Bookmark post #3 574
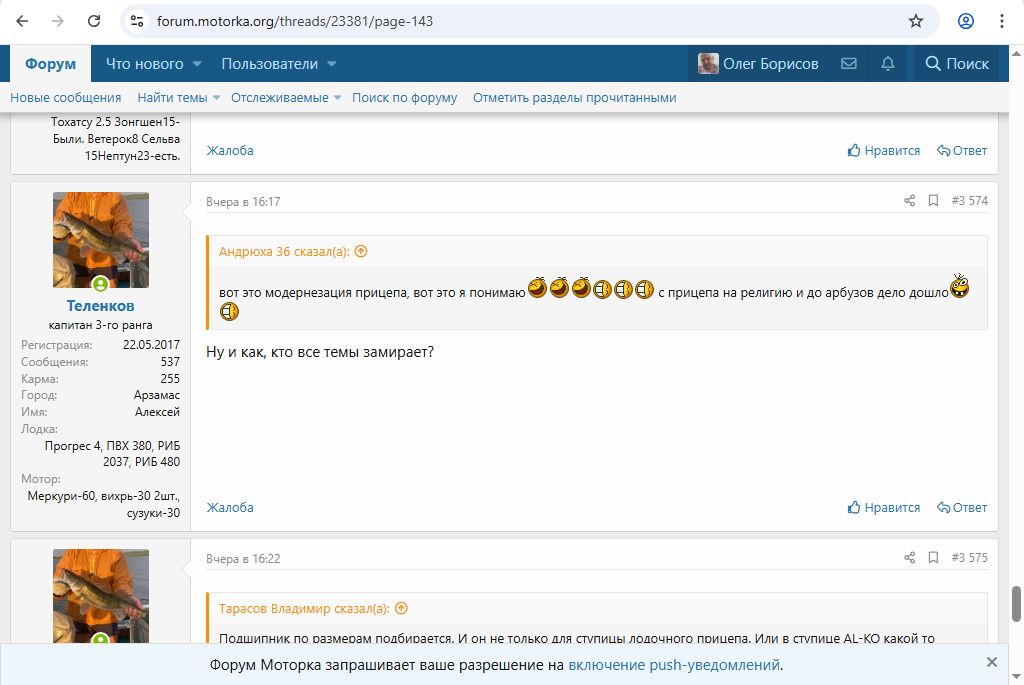Screen dimensions: 1024x685 pos(933,201)
